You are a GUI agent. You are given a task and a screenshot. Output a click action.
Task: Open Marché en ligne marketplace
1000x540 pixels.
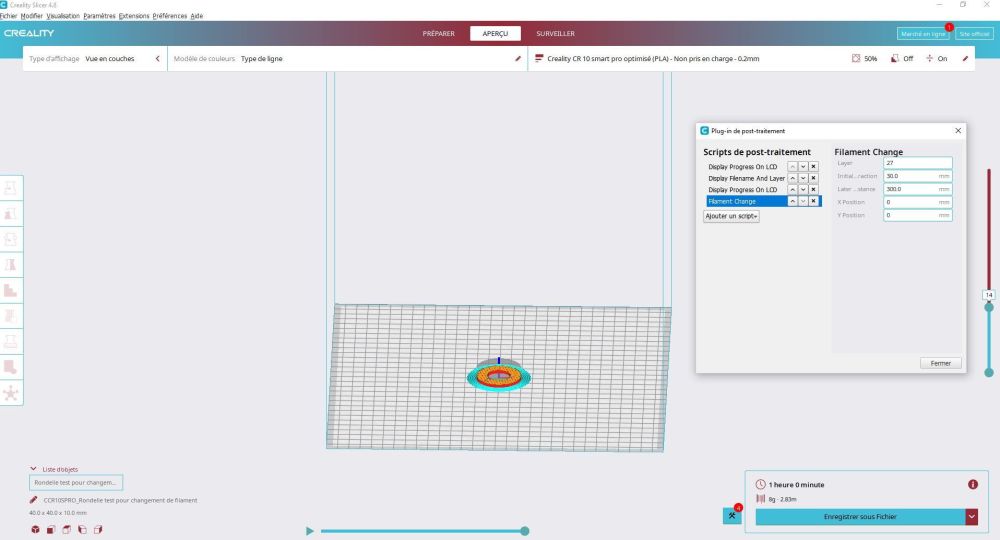click(x=923, y=34)
